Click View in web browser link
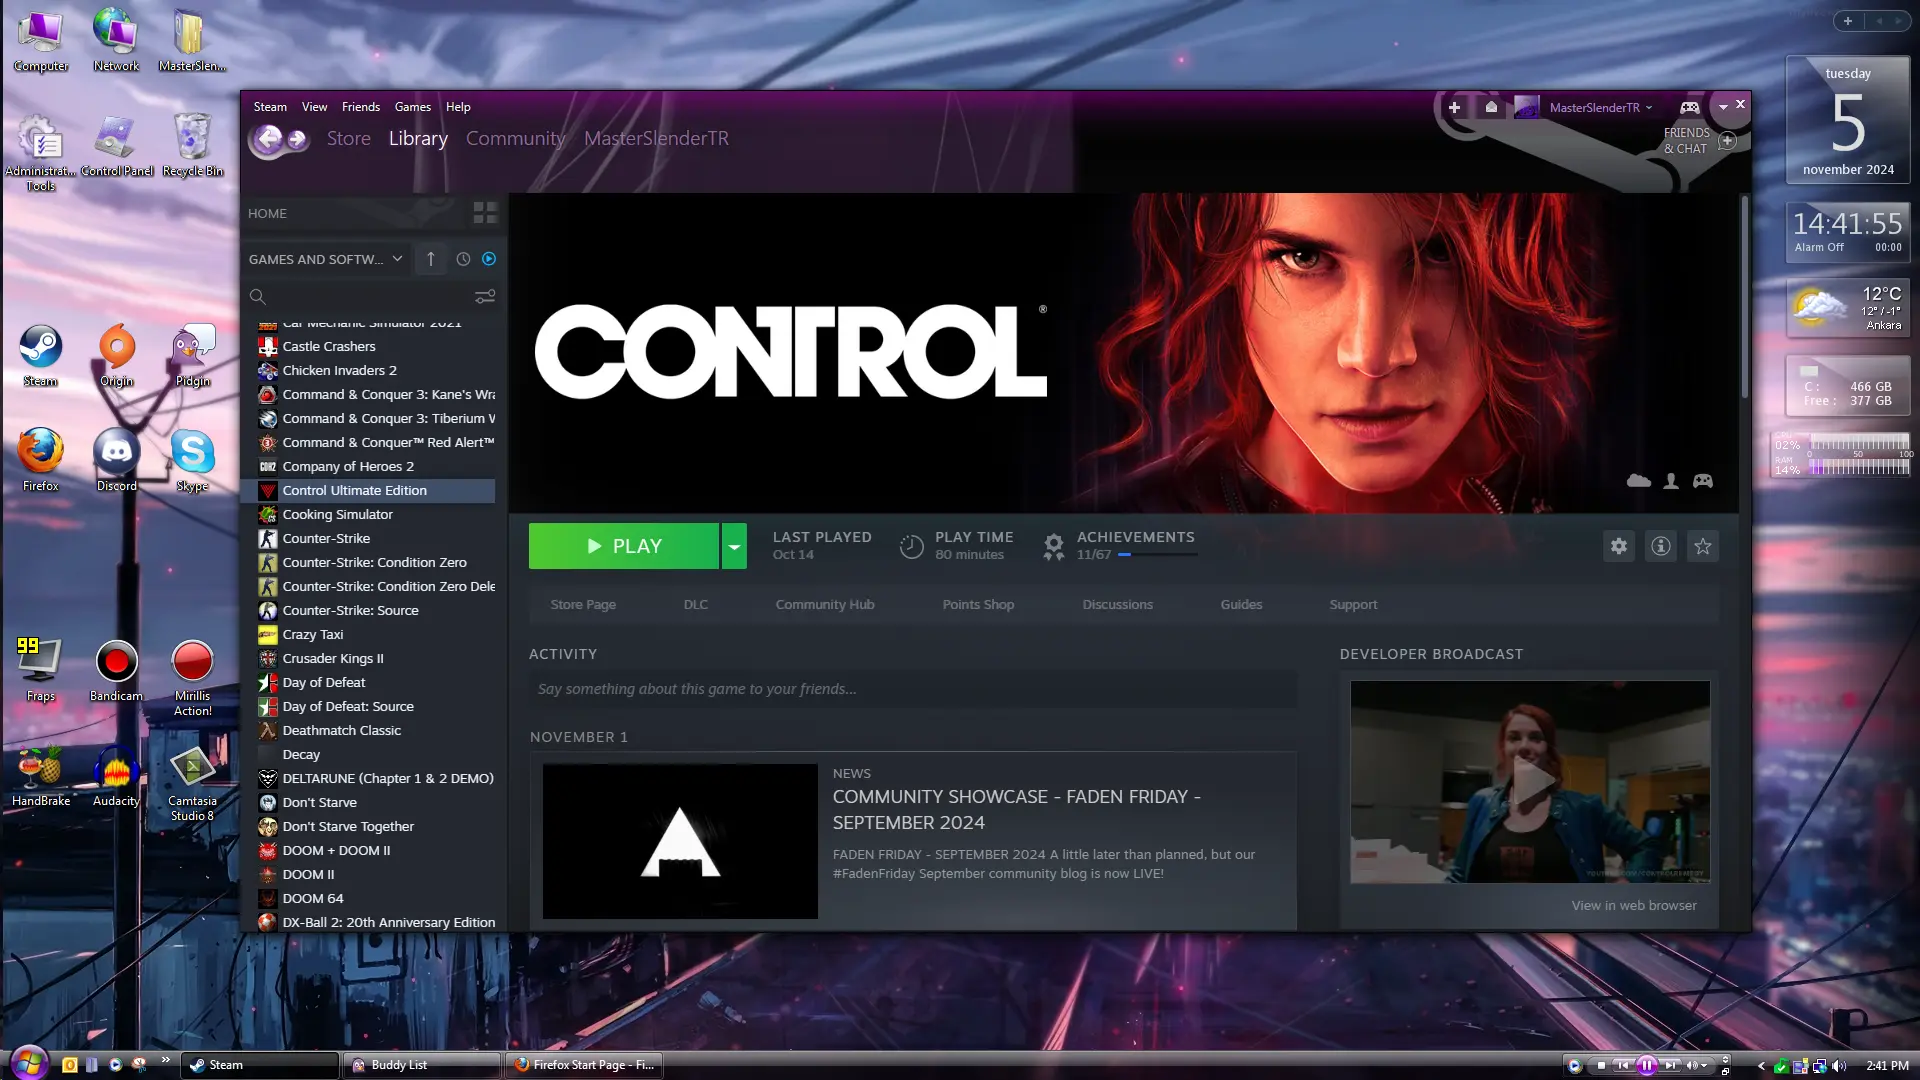The image size is (1920, 1080). point(1634,906)
